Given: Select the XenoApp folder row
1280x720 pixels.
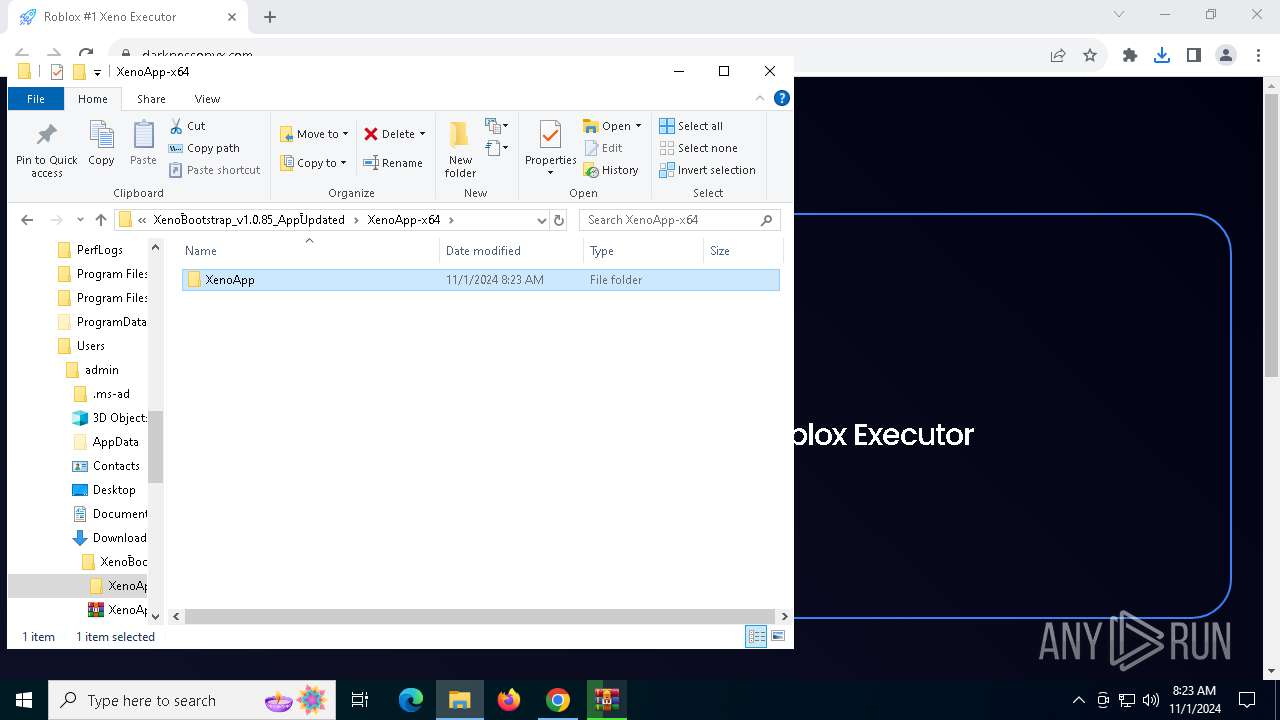Looking at the screenshot, I should coord(481,280).
